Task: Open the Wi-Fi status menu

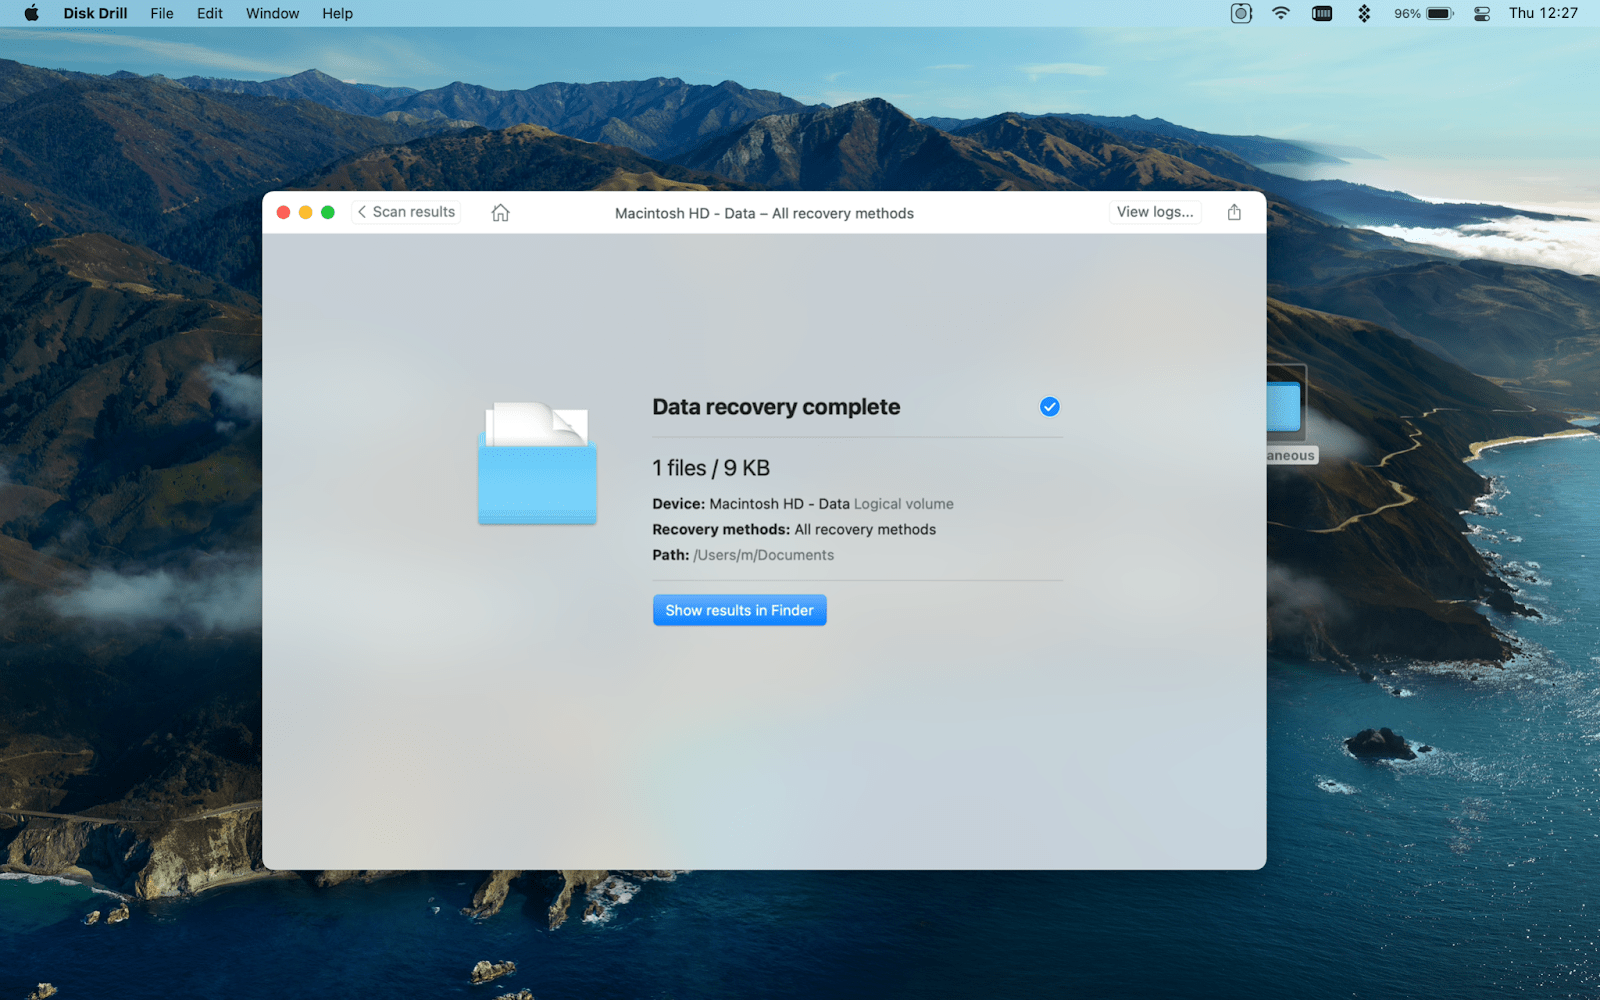Action: (x=1281, y=13)
